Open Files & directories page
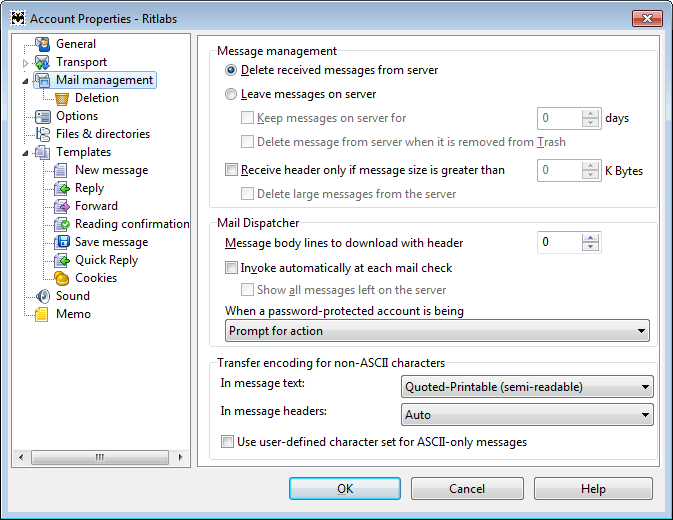Image resolution: width=673 pixels, height=520 pixels. click(x=103, y=134)
